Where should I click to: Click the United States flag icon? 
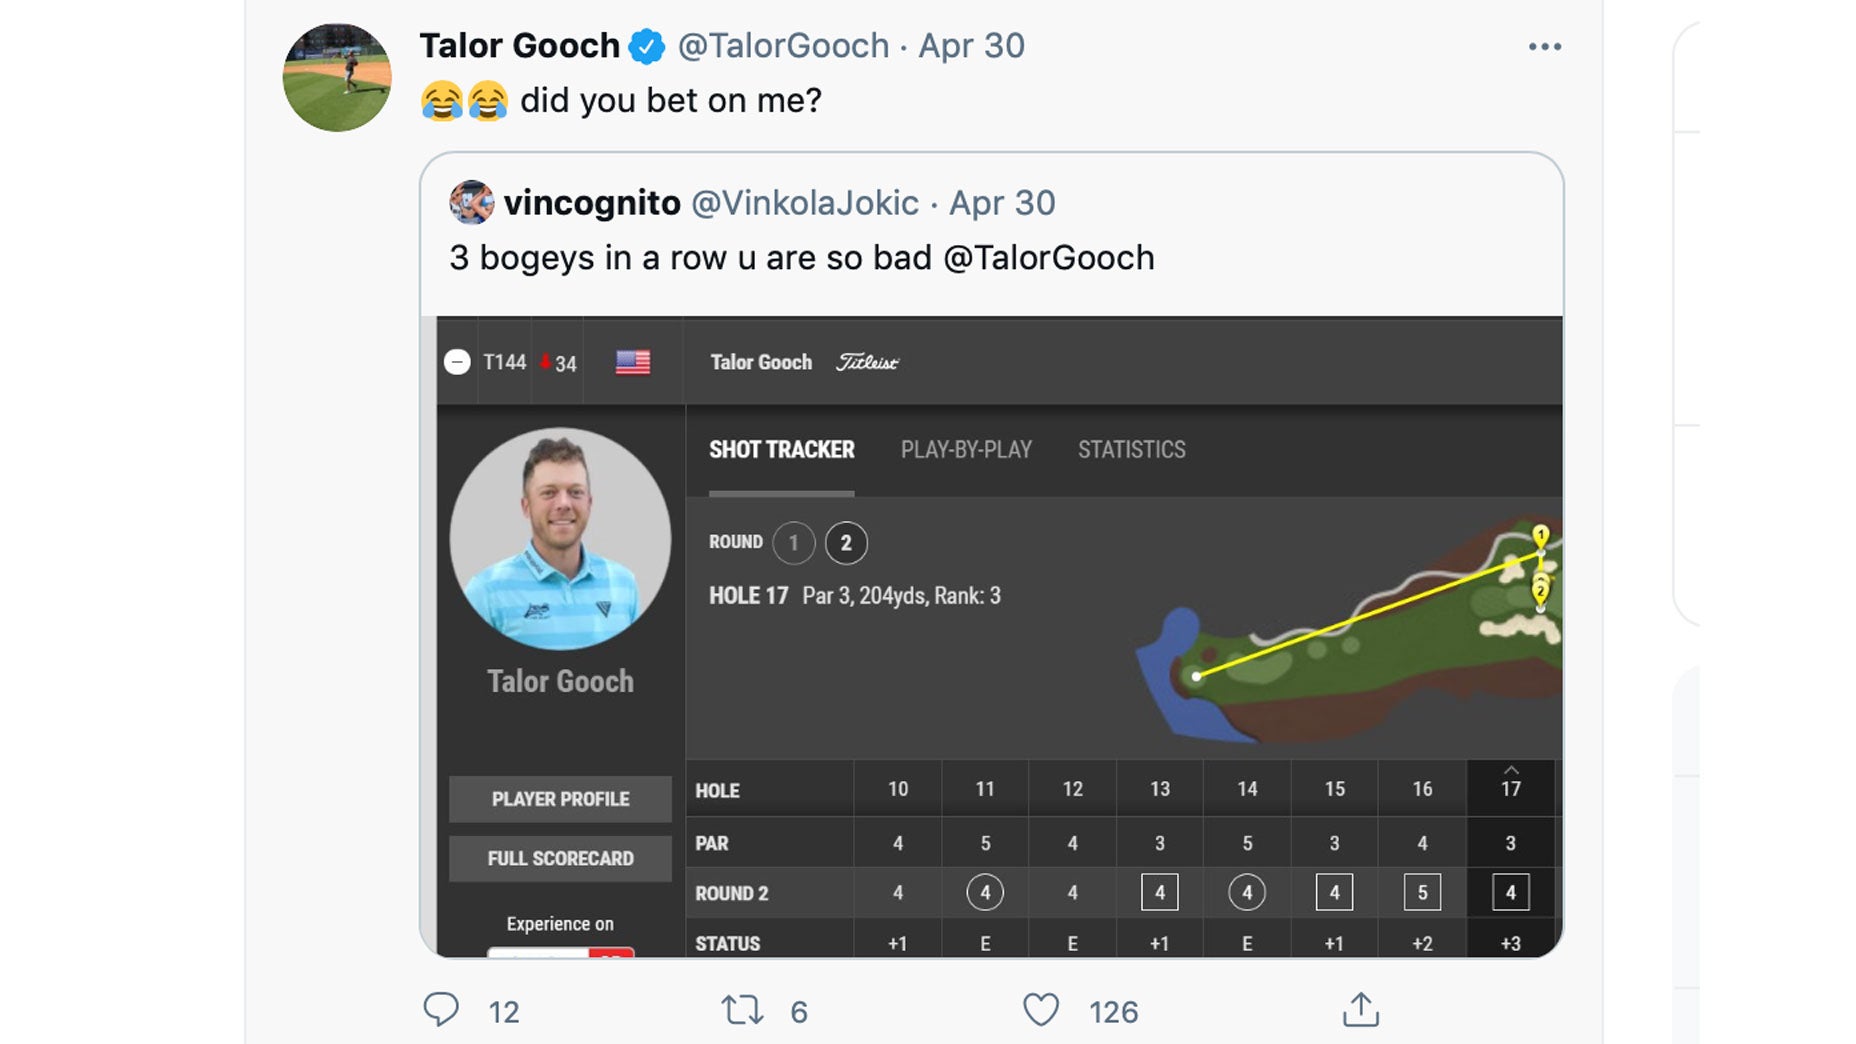(x=633, y=362)
